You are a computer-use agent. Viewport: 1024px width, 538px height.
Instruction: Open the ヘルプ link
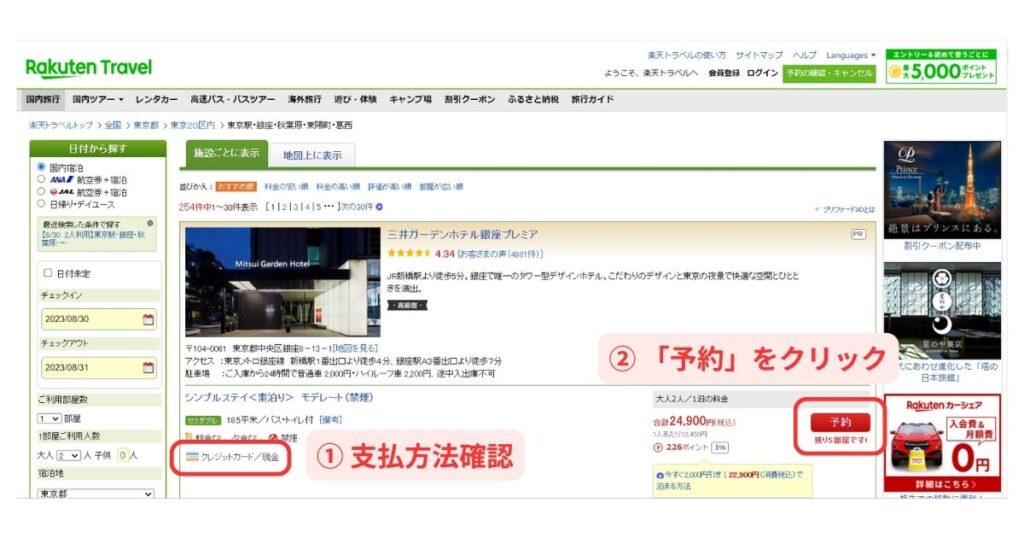coord(805,55)
